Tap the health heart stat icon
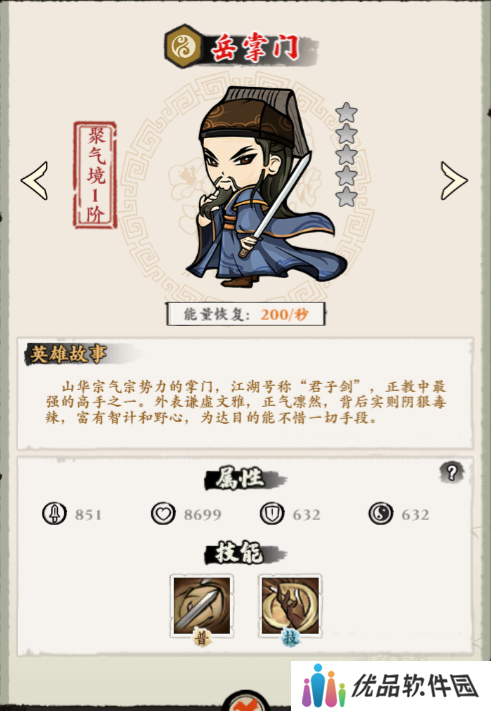Image resolution: width=491 pixels, height=711 pixels. click(x=163, y=514)
